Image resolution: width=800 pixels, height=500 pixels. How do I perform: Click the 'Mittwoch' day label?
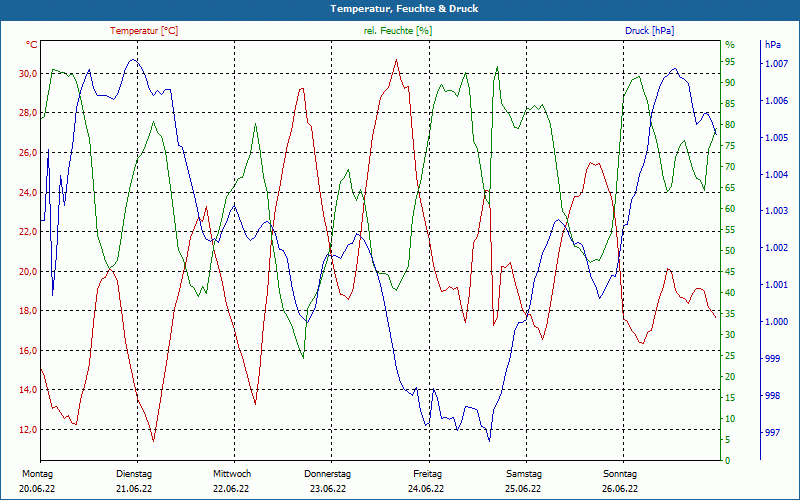pyautogui.click(x=232, y=474)
